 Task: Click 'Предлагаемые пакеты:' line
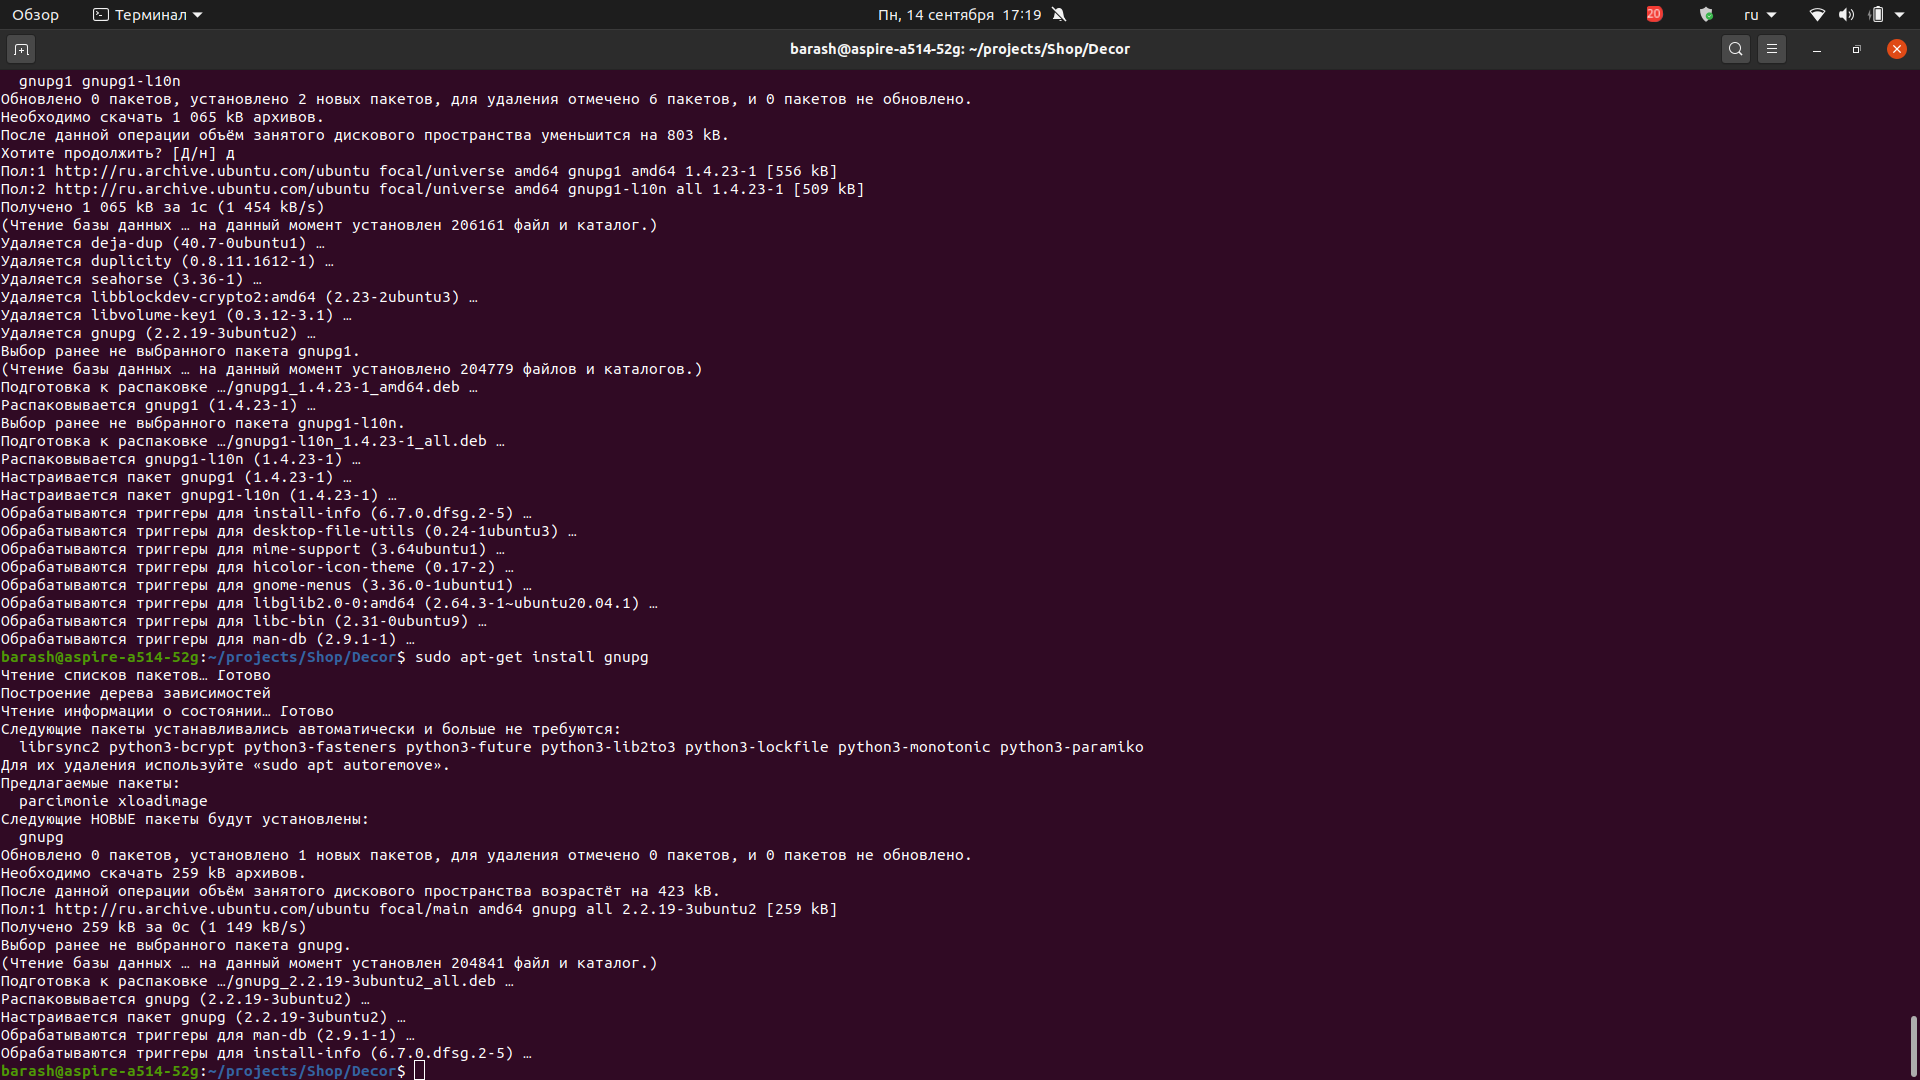click(90, 783)
